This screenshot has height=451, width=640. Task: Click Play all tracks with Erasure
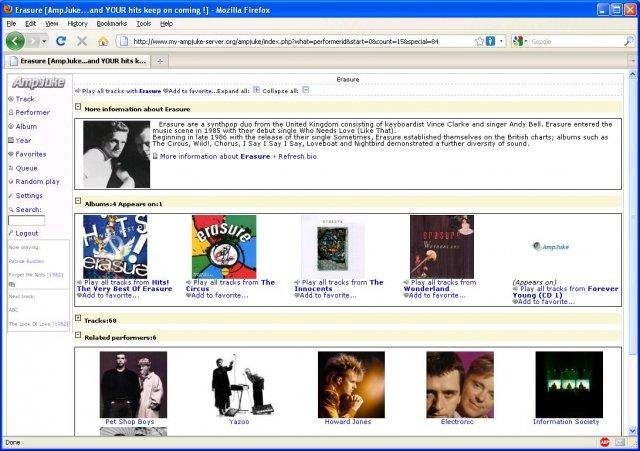[122, 91]
